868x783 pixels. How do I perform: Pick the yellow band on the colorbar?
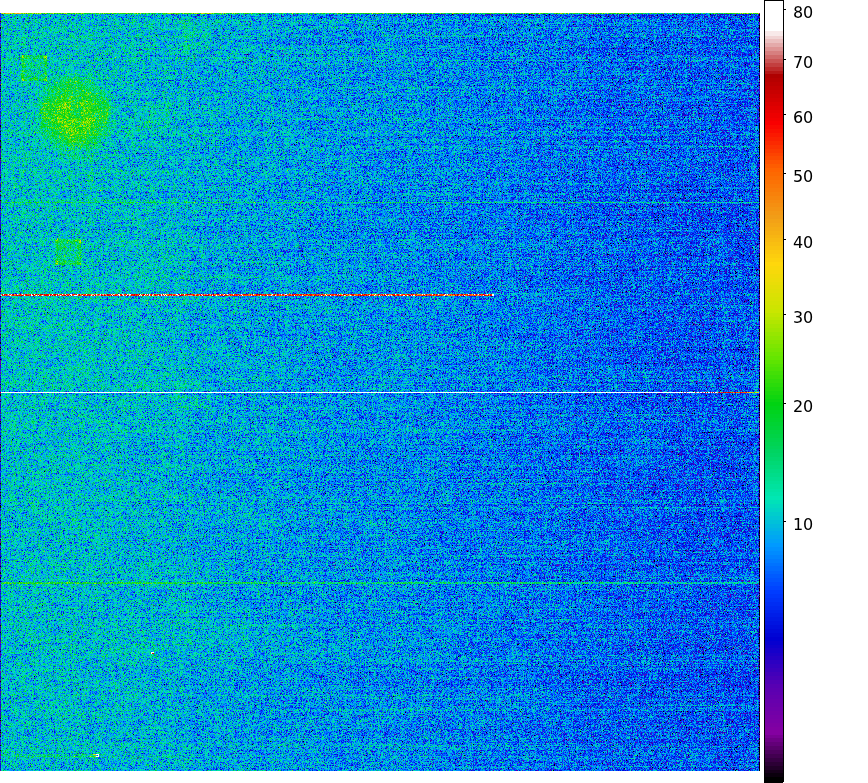click(773, 262)
